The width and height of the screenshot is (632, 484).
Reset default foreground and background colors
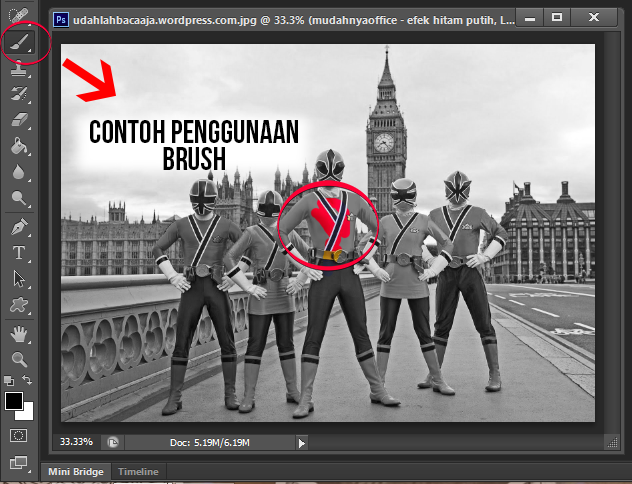pos(8,380)
